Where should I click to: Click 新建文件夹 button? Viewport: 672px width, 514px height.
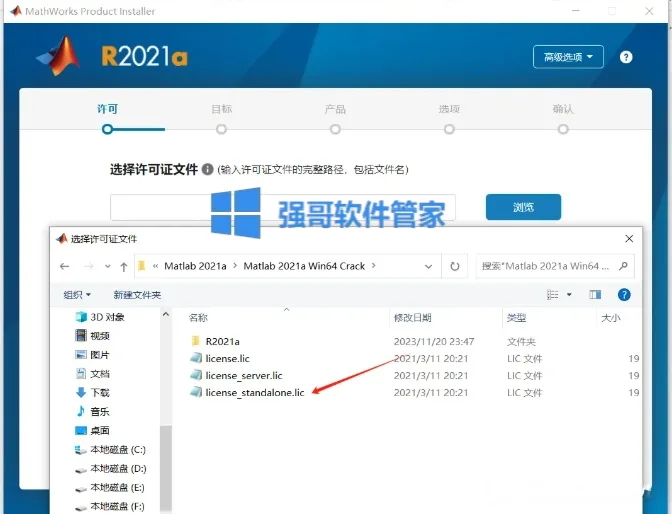[137, 295]
